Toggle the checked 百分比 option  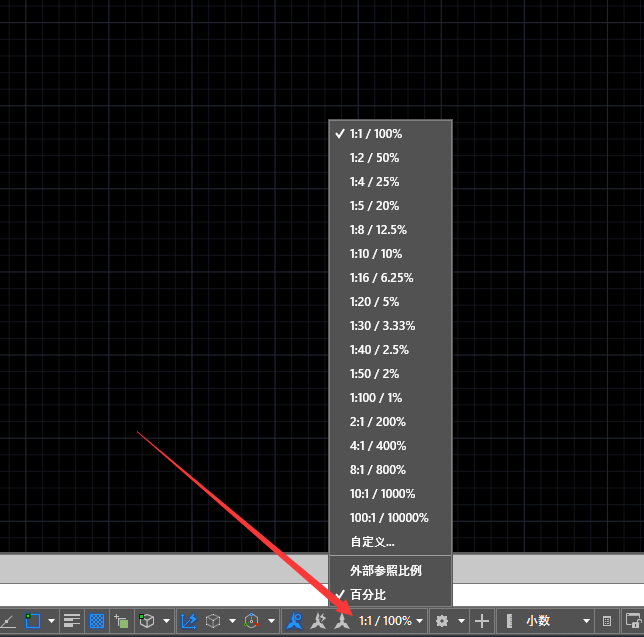[390, 594]
